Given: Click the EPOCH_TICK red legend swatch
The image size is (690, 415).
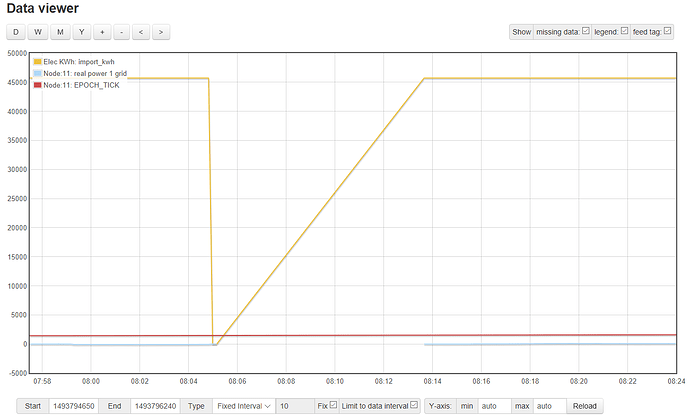Looking at the screenshot, I should pyautogui.click(x=37, y=85).
